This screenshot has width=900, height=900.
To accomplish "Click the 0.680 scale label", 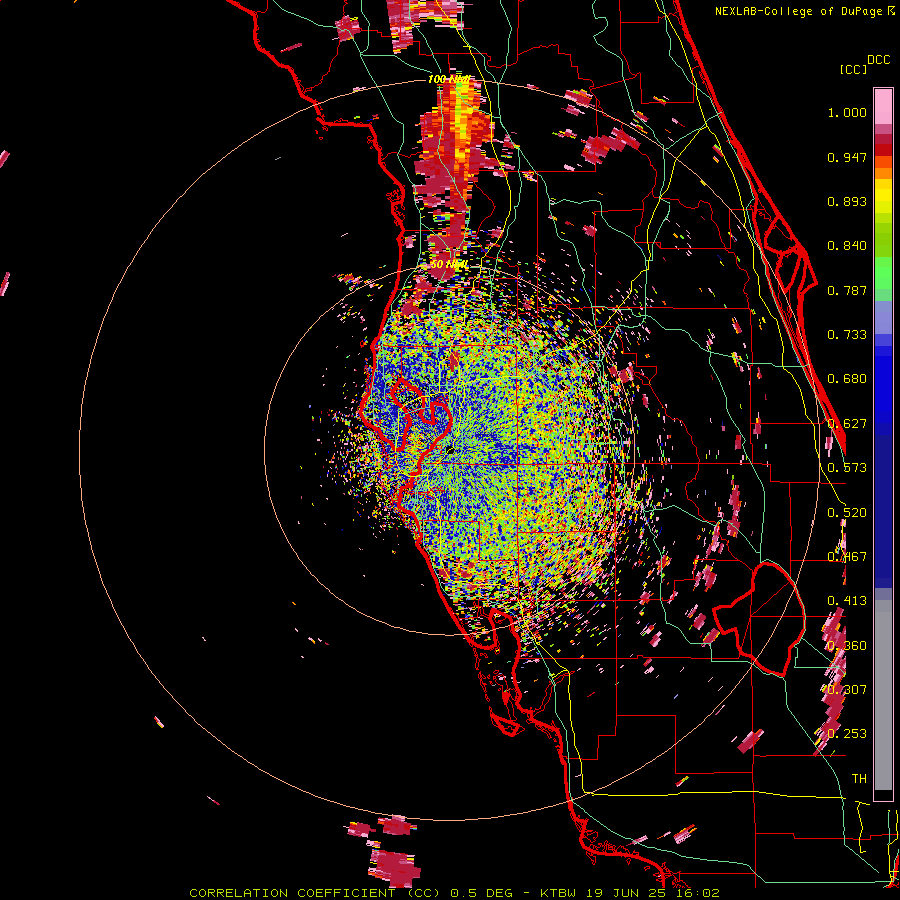I will click(x=847, y=379).
